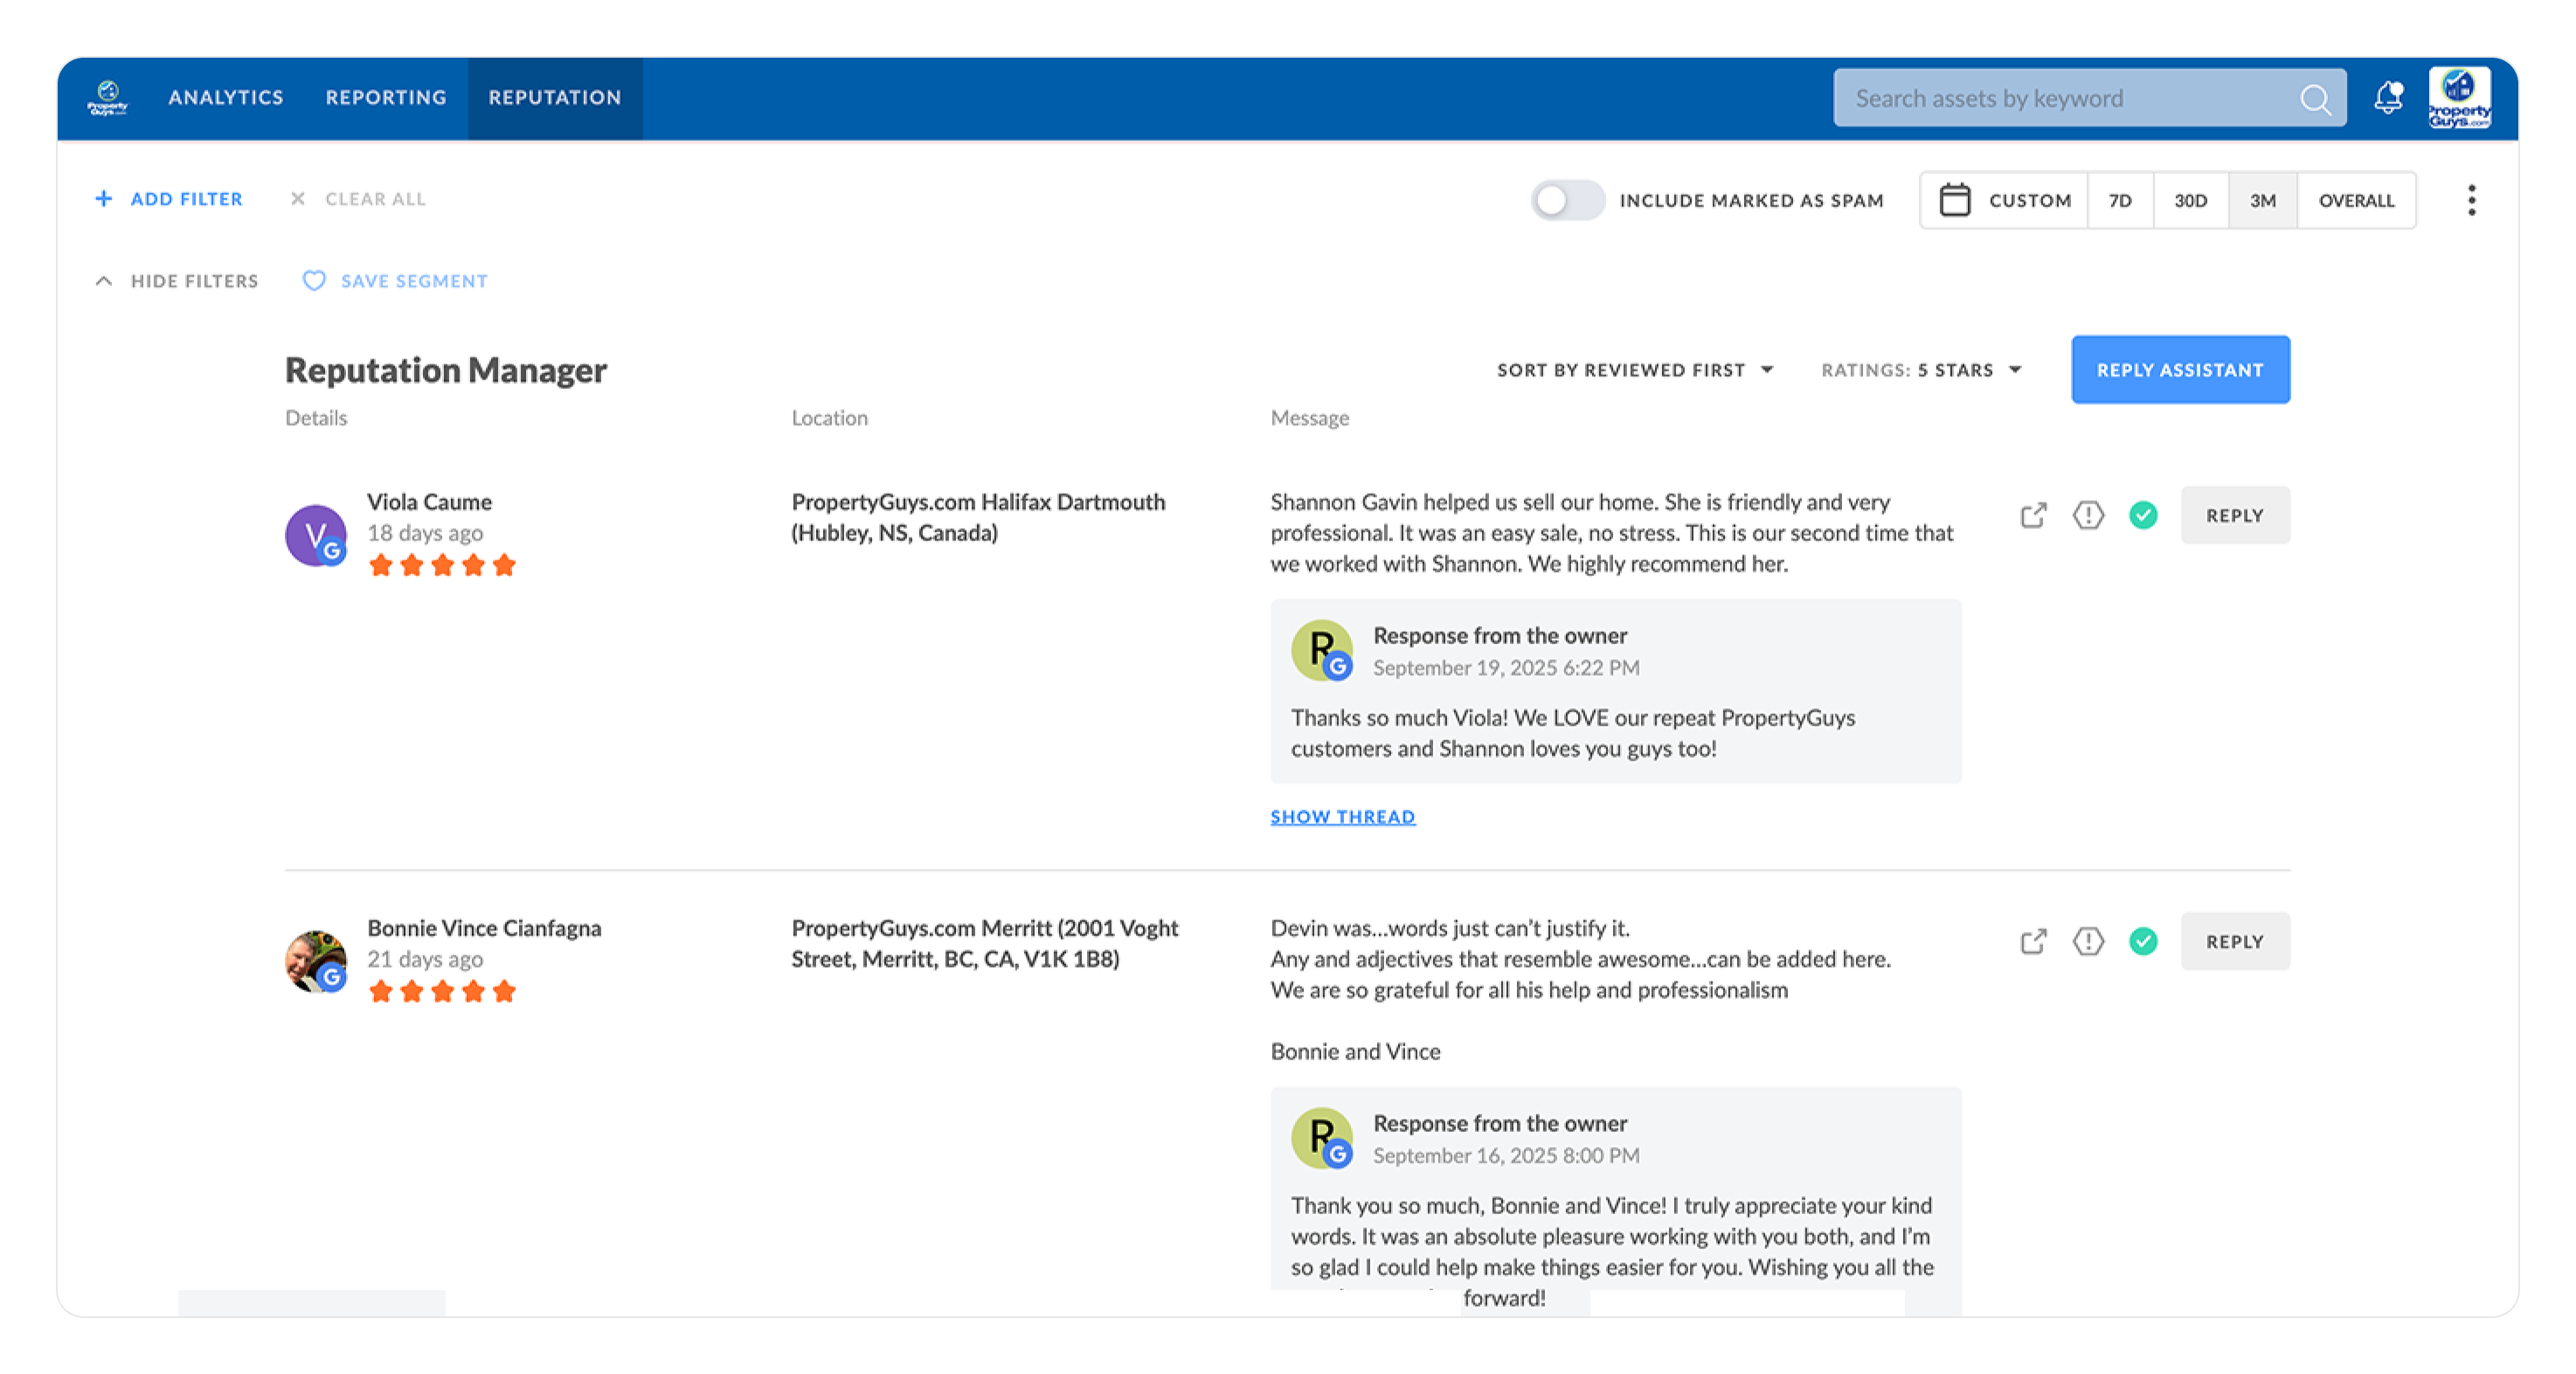Report Bonnie Vince Cianfagna's review

(2088, 941)
